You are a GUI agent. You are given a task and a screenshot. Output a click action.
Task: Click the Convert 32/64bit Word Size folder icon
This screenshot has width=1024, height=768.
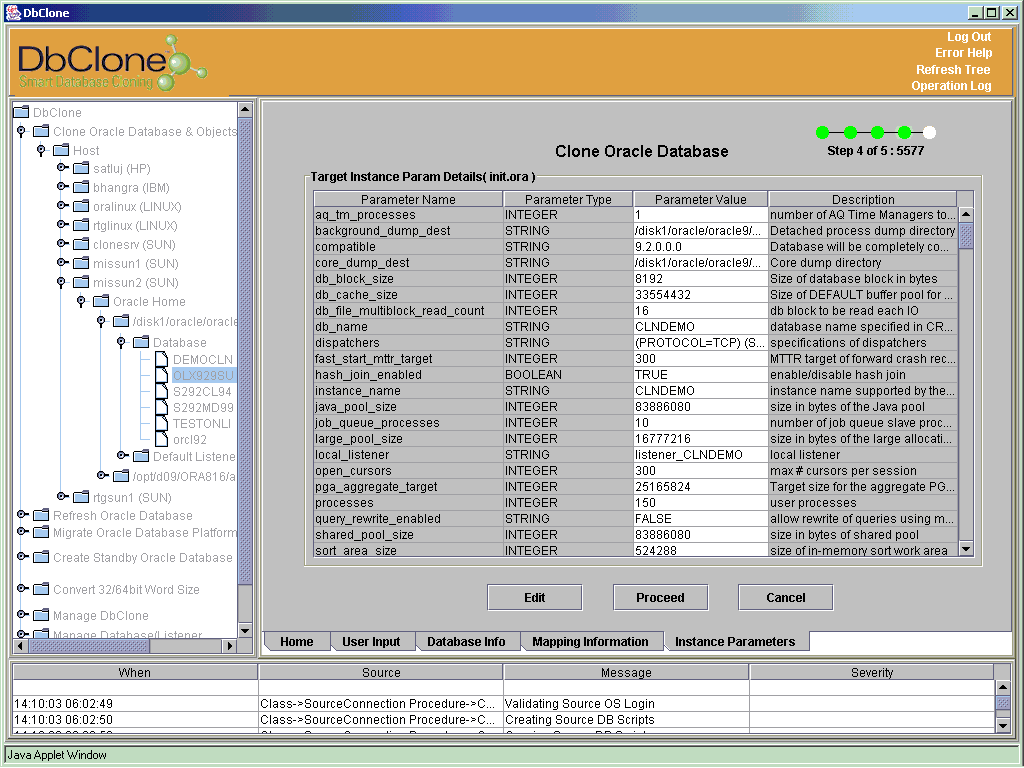pyautogui.click(x=41, y=589)
